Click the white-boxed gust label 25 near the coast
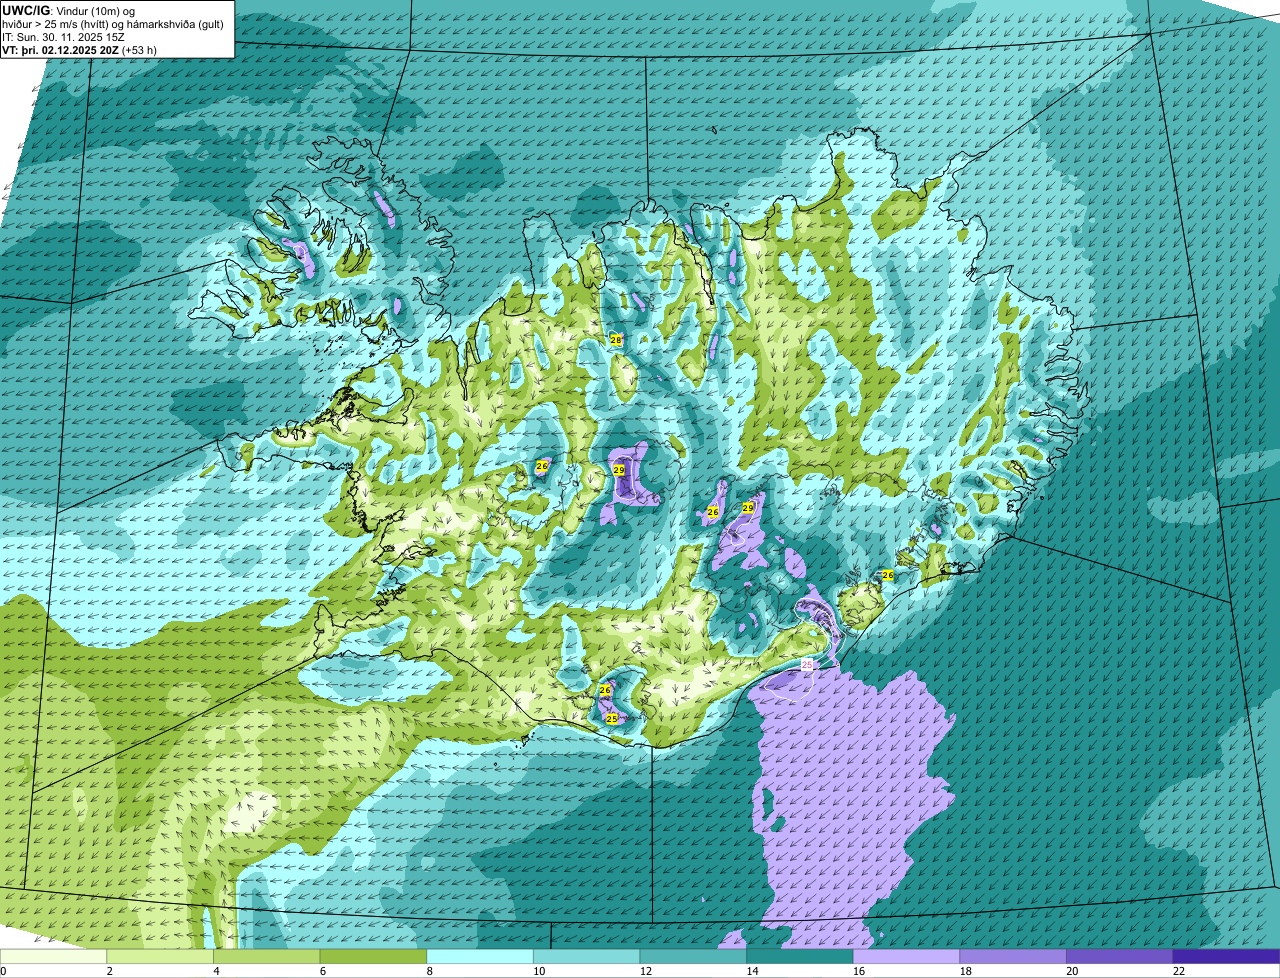The image size is (1280, 978). pyautogui.click(x=807, y=664)
